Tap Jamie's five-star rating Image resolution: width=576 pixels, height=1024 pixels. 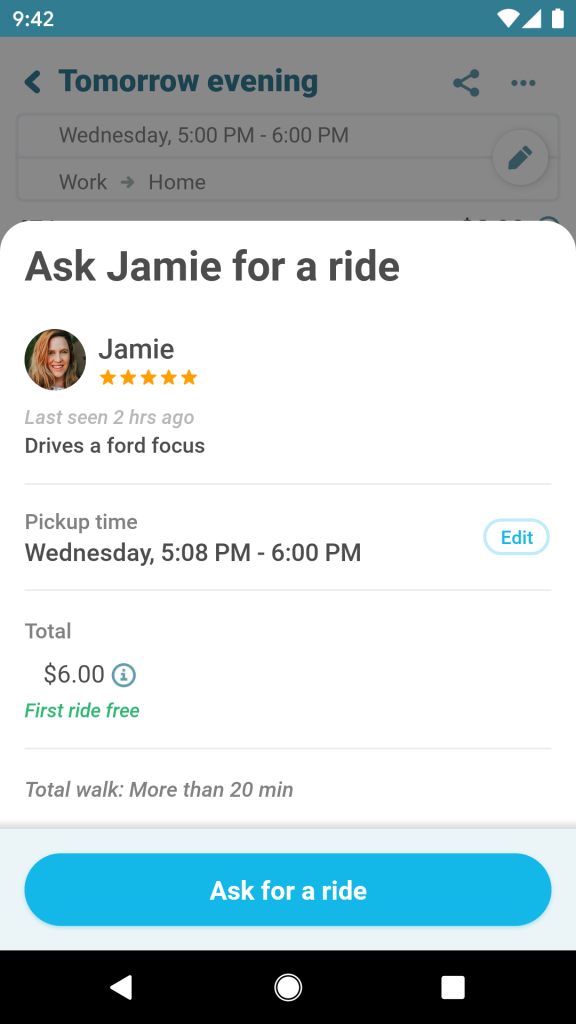[x=148, y=377]
